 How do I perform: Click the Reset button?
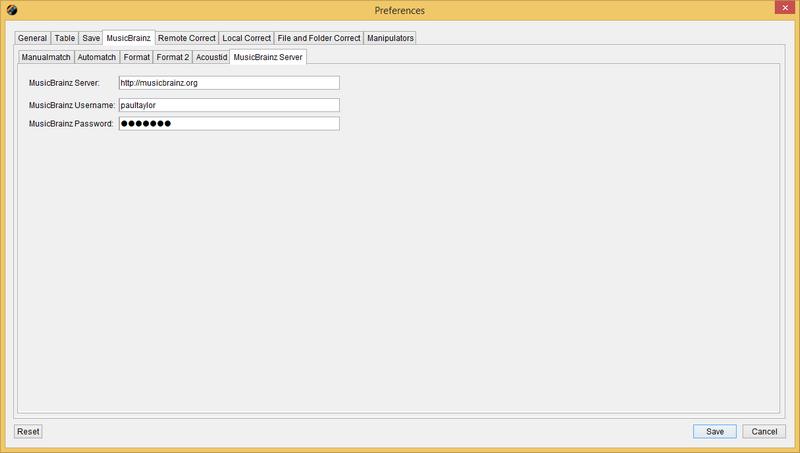pos(28,432)
